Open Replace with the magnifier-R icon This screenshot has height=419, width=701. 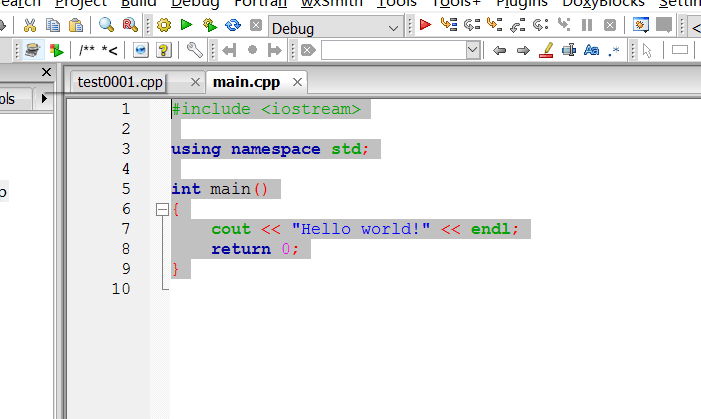(x=130, y=25)
